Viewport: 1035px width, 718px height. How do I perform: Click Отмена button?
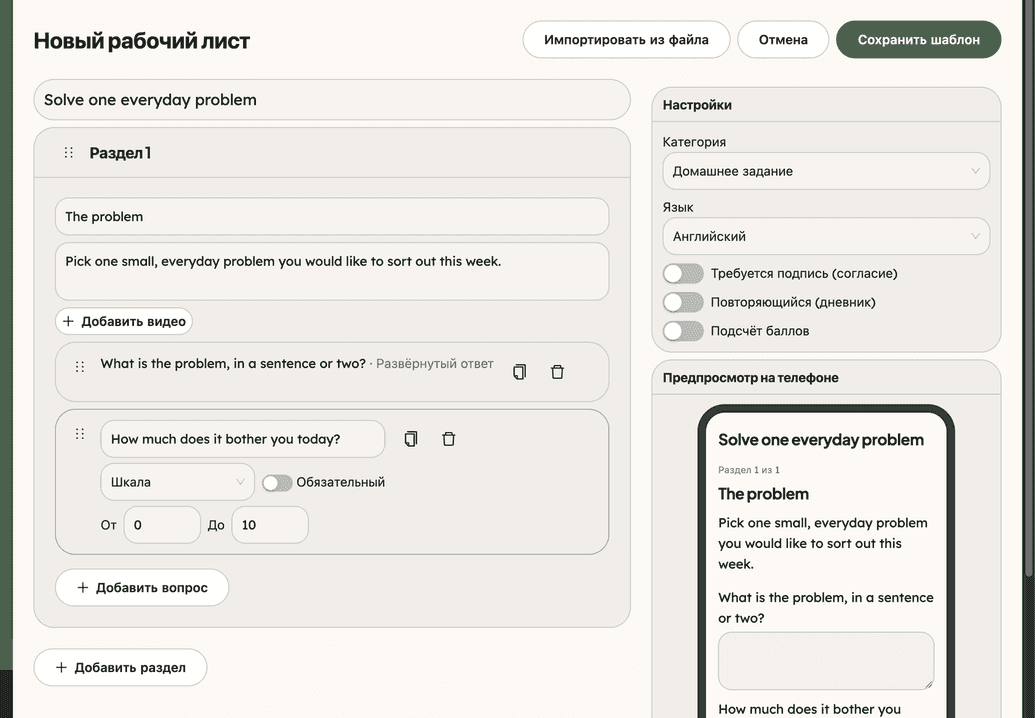point(783,40)
